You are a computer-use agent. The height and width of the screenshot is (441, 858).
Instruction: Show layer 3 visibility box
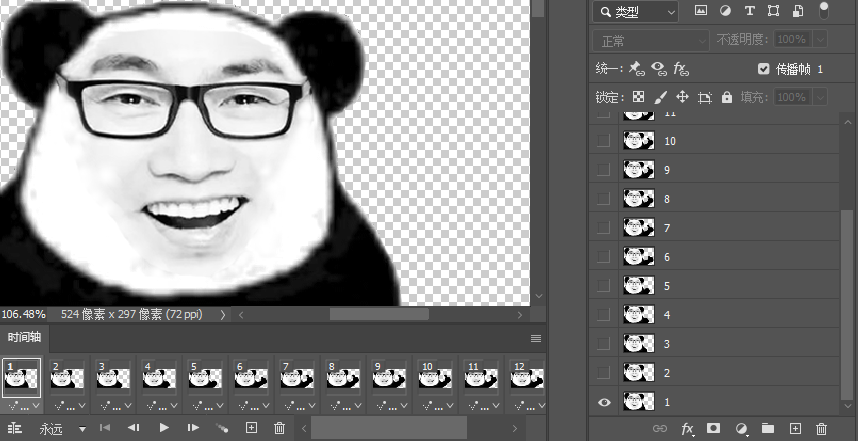click(604, 344)
